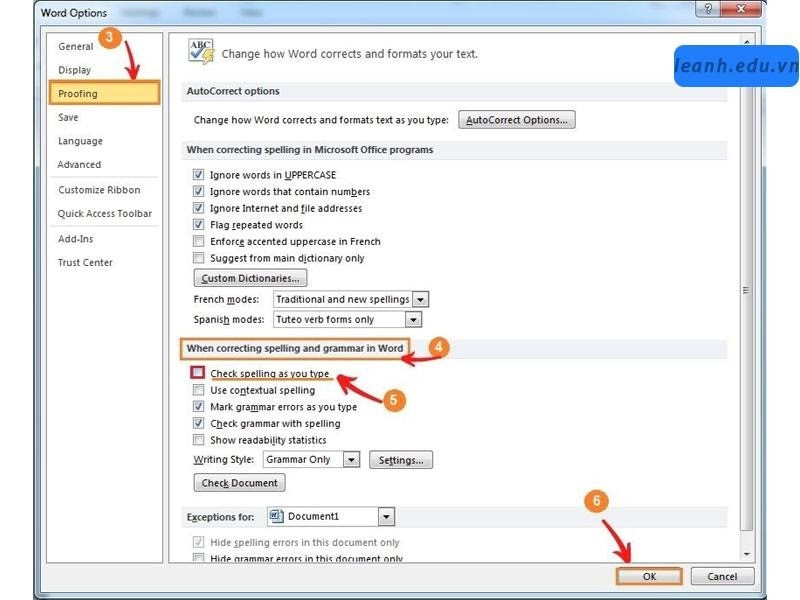Click the Help question mark button
This screenshot has width=800, height=600.
click(708, 9)
